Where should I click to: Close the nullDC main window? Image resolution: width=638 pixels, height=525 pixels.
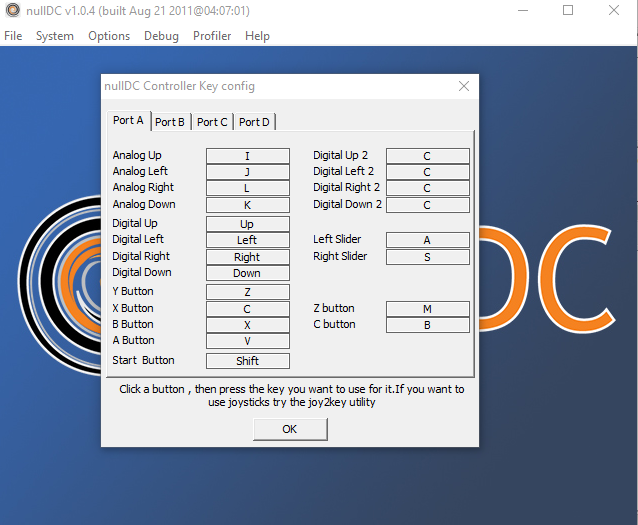coord(614,10)
